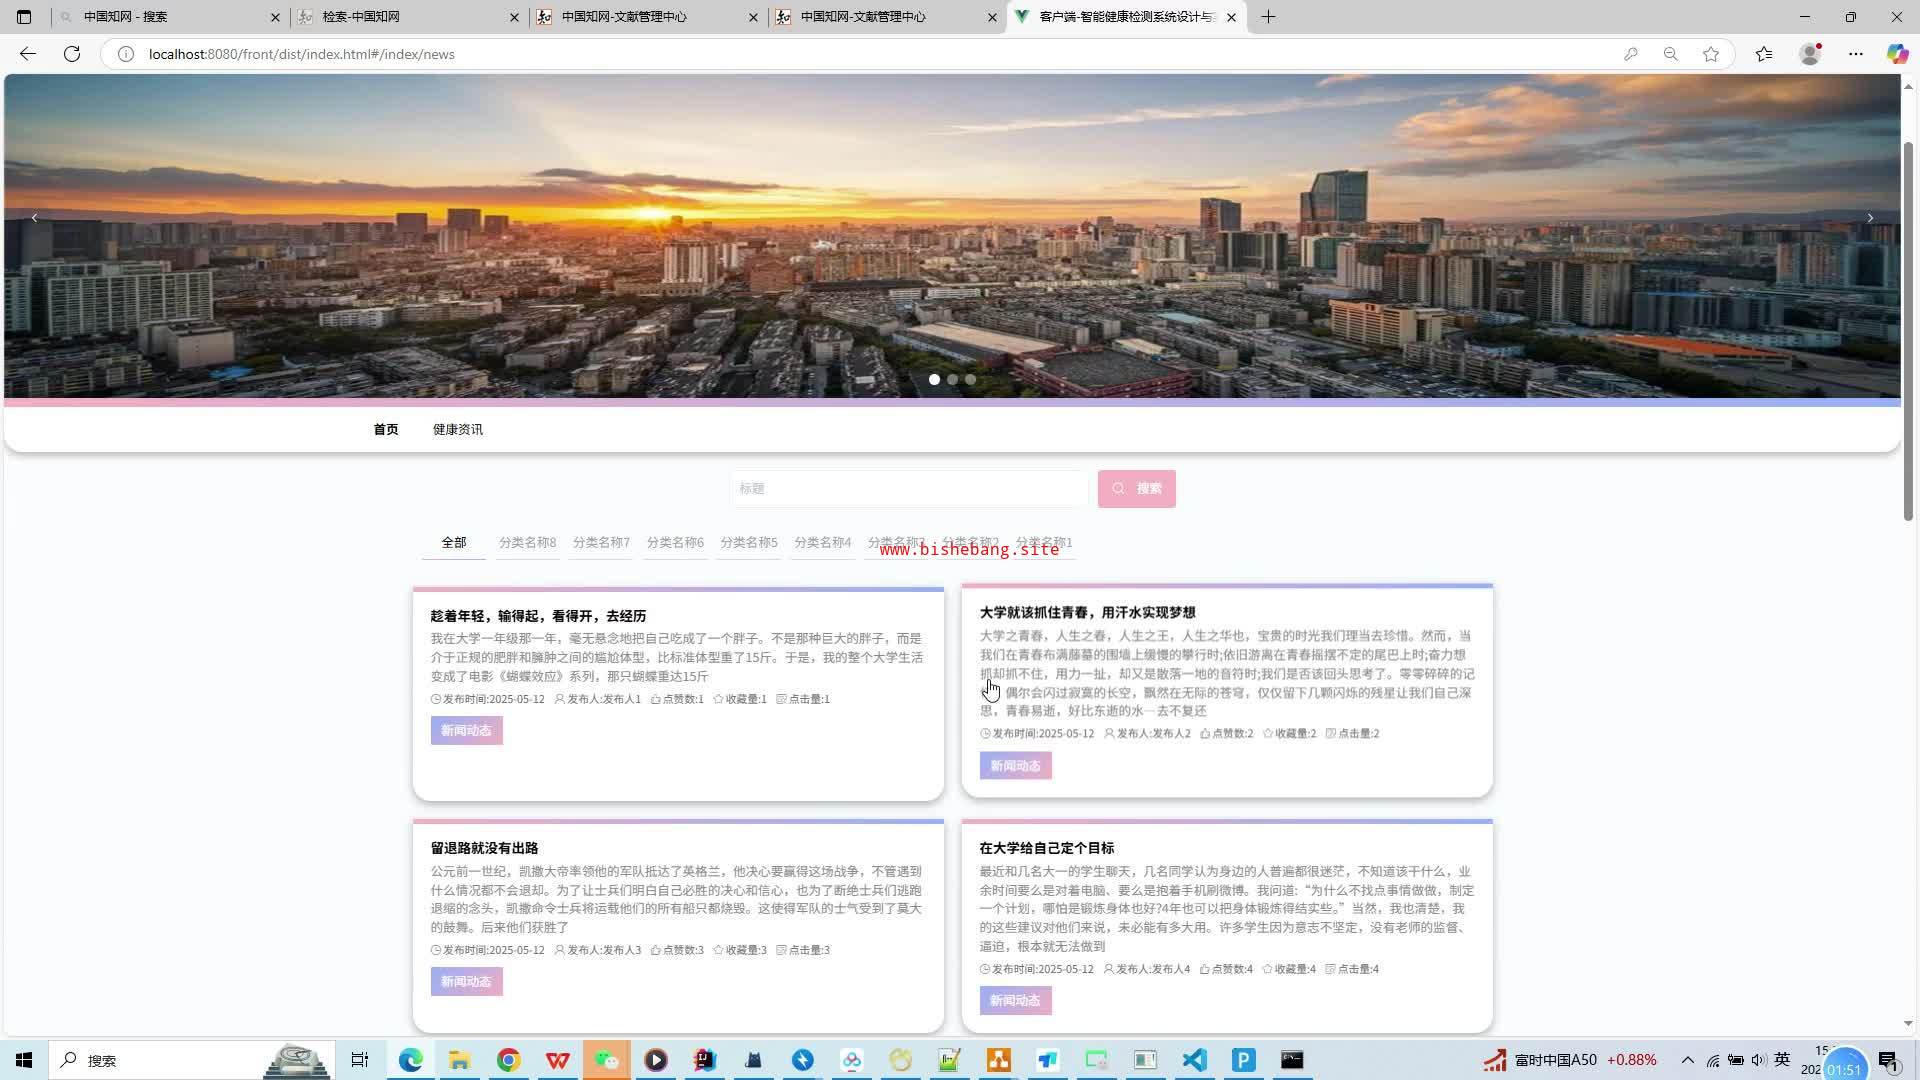The width and height of the screenshot is (1920, 1080).
Task: Focus the 标题 search input field
Action: point(908,489)
